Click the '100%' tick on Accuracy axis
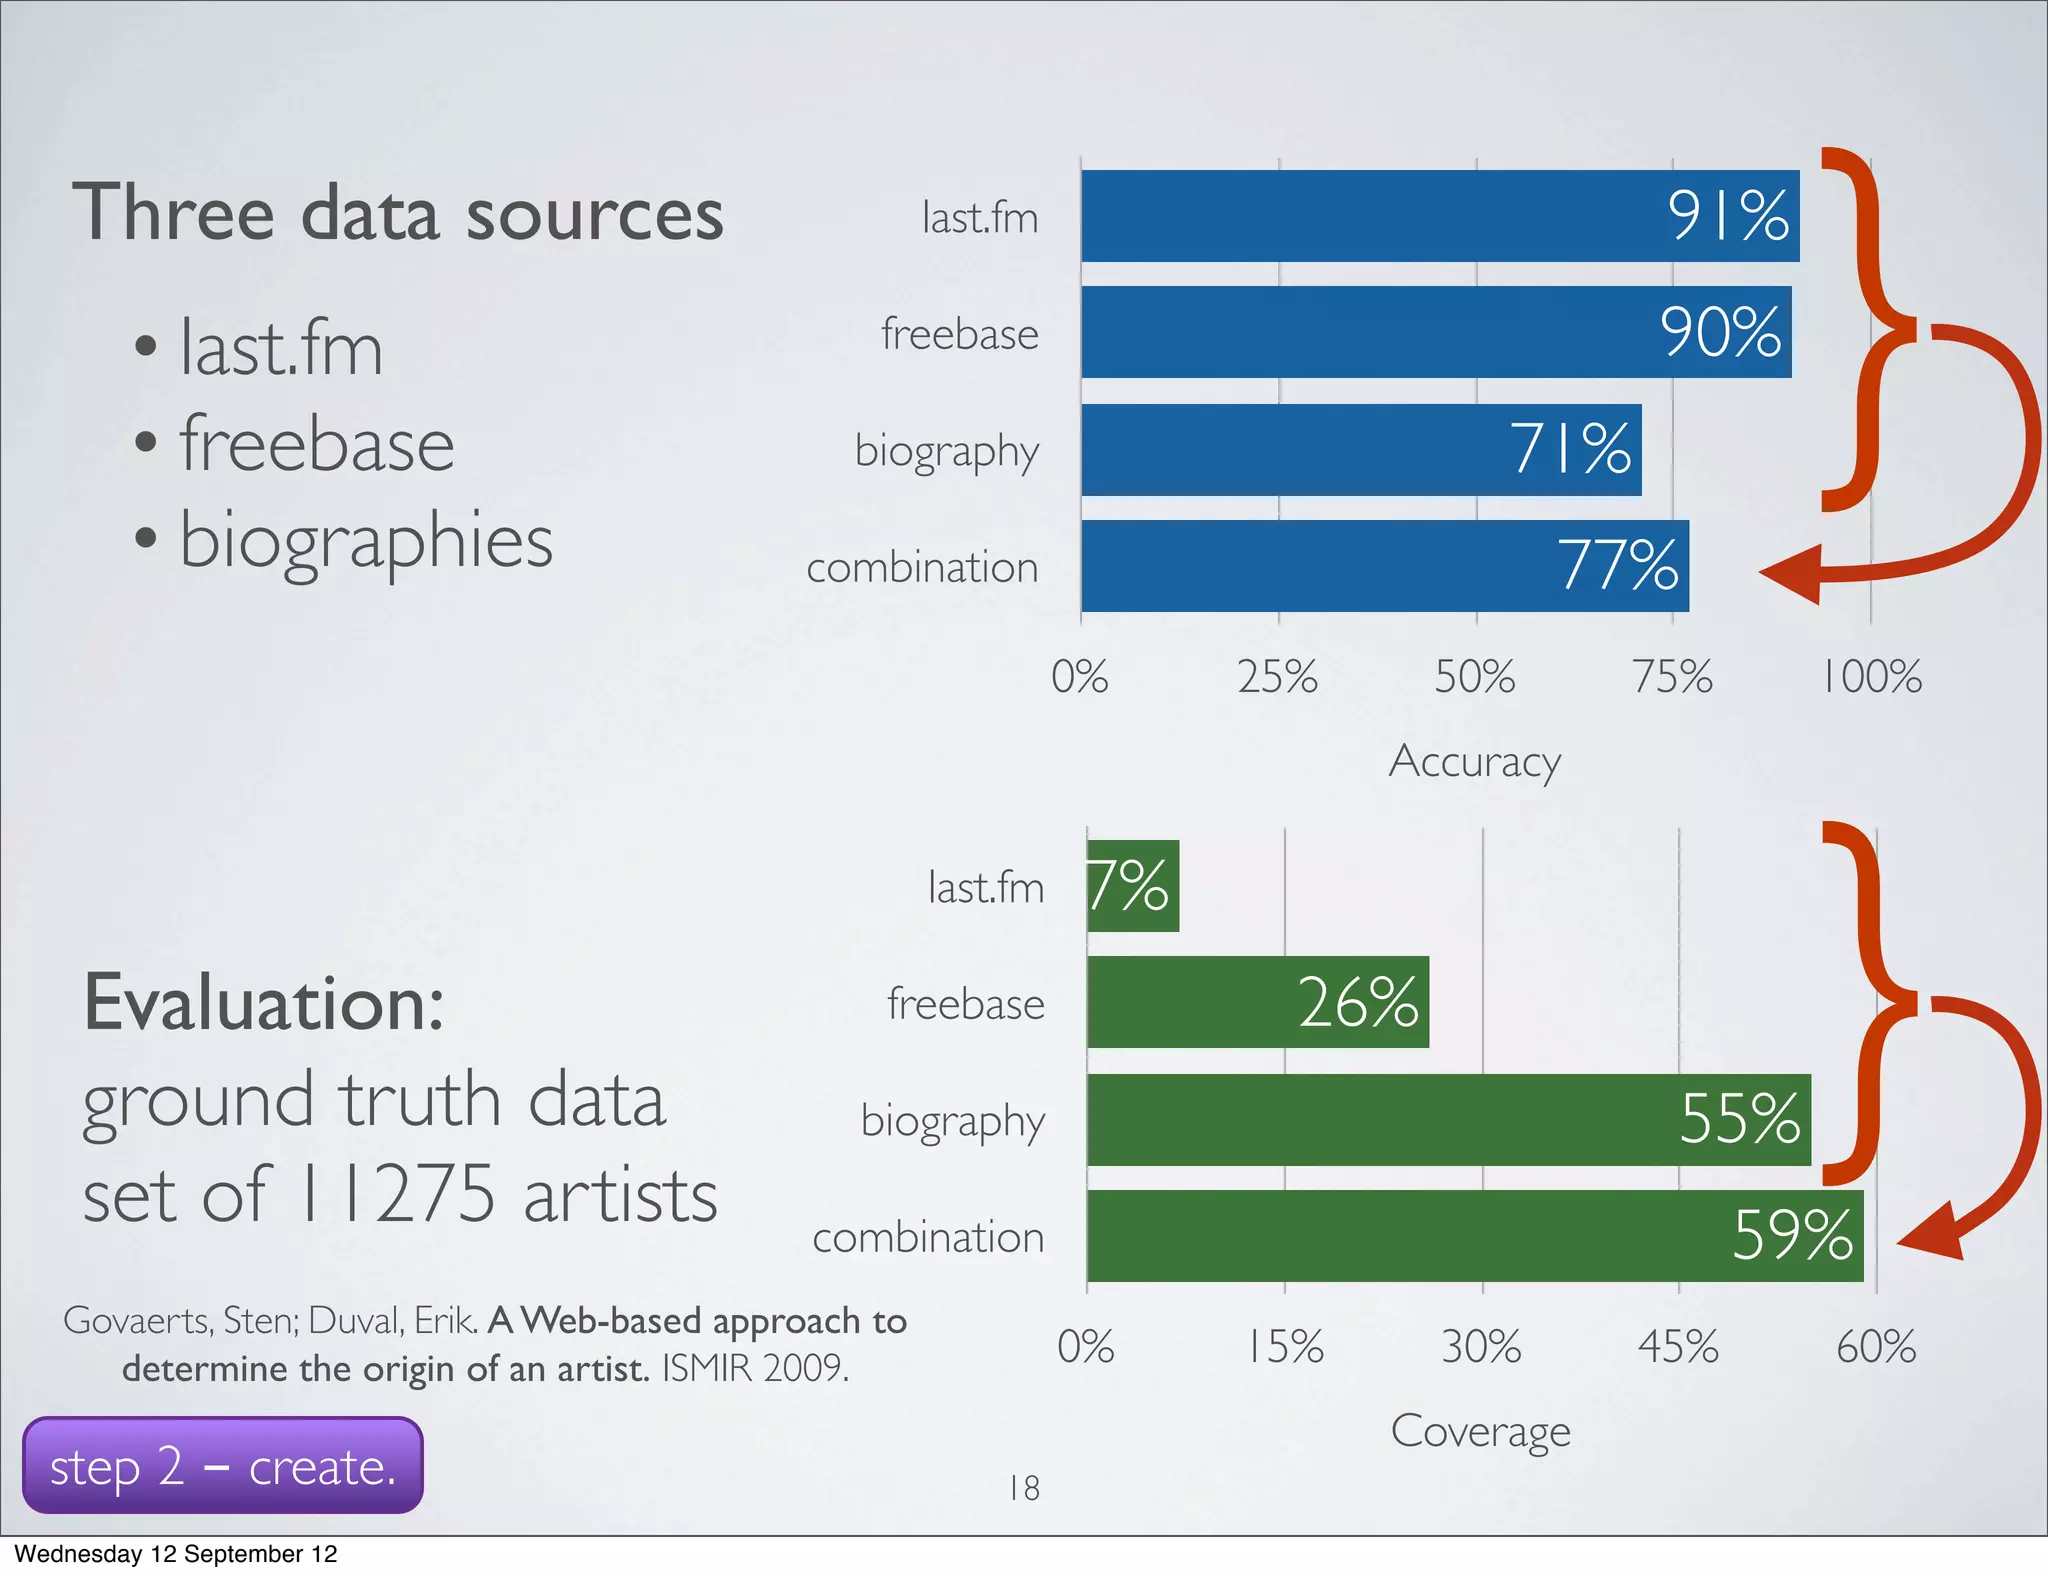This screenshot has width=2048, height=1576. click(x=1872, y=677)
